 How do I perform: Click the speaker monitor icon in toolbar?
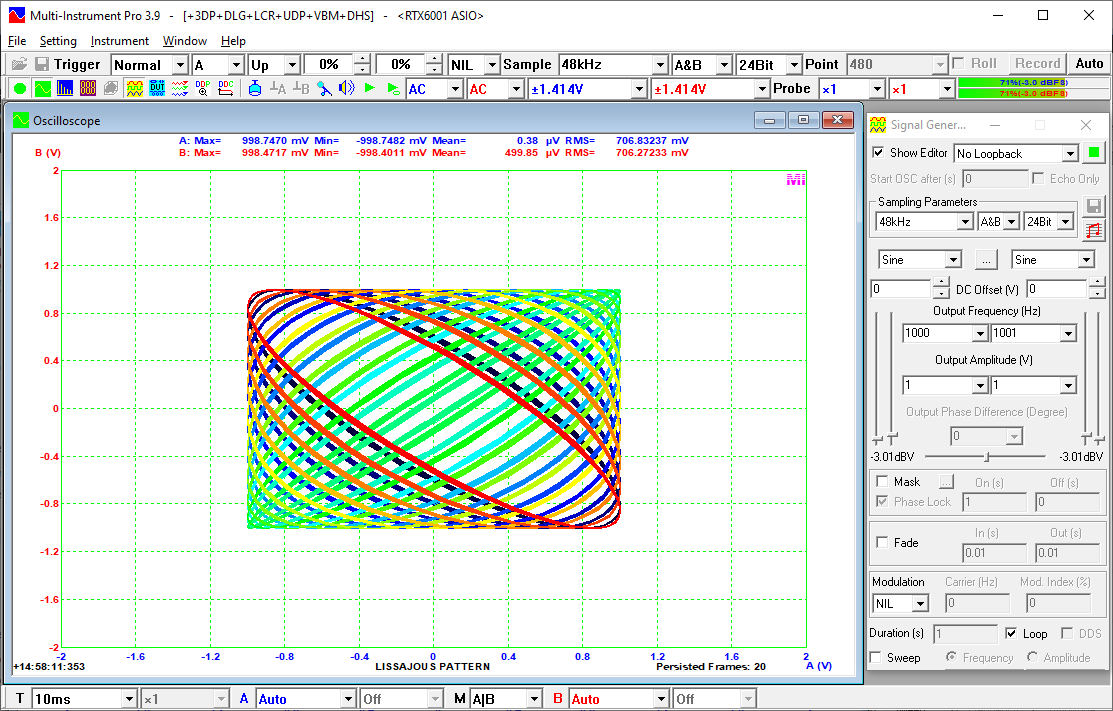click(347, 88)
